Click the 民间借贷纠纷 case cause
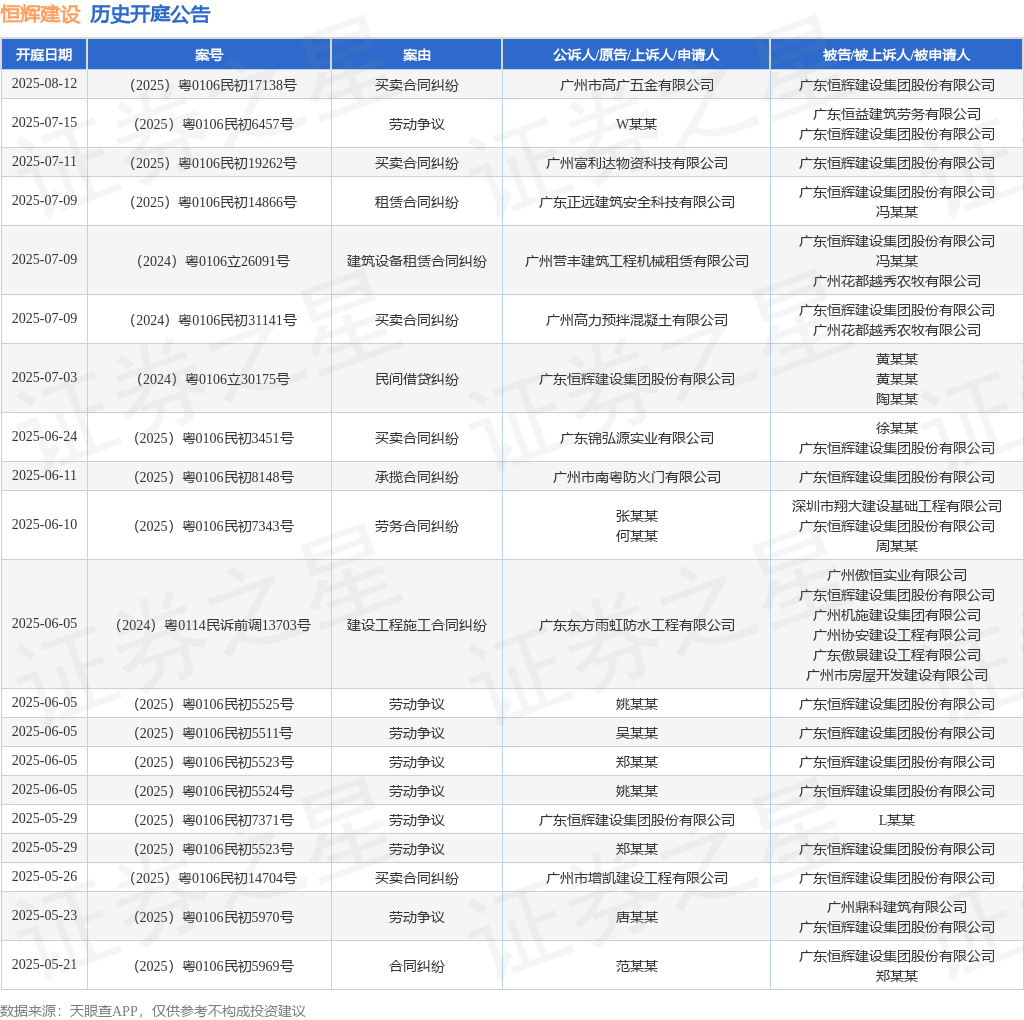1024x1020 pixels. [417, 379]
